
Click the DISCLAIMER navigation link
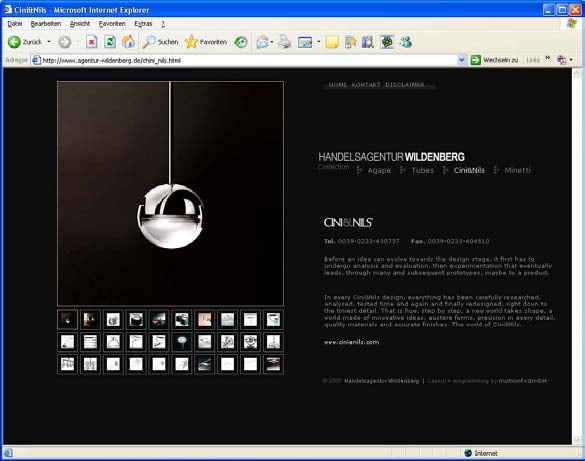405,85
